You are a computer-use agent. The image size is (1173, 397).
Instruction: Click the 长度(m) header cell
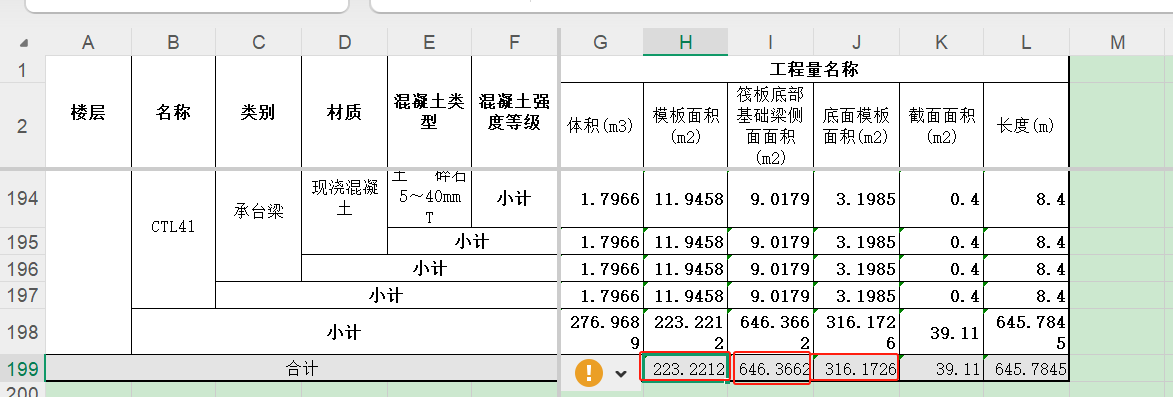1026,125
